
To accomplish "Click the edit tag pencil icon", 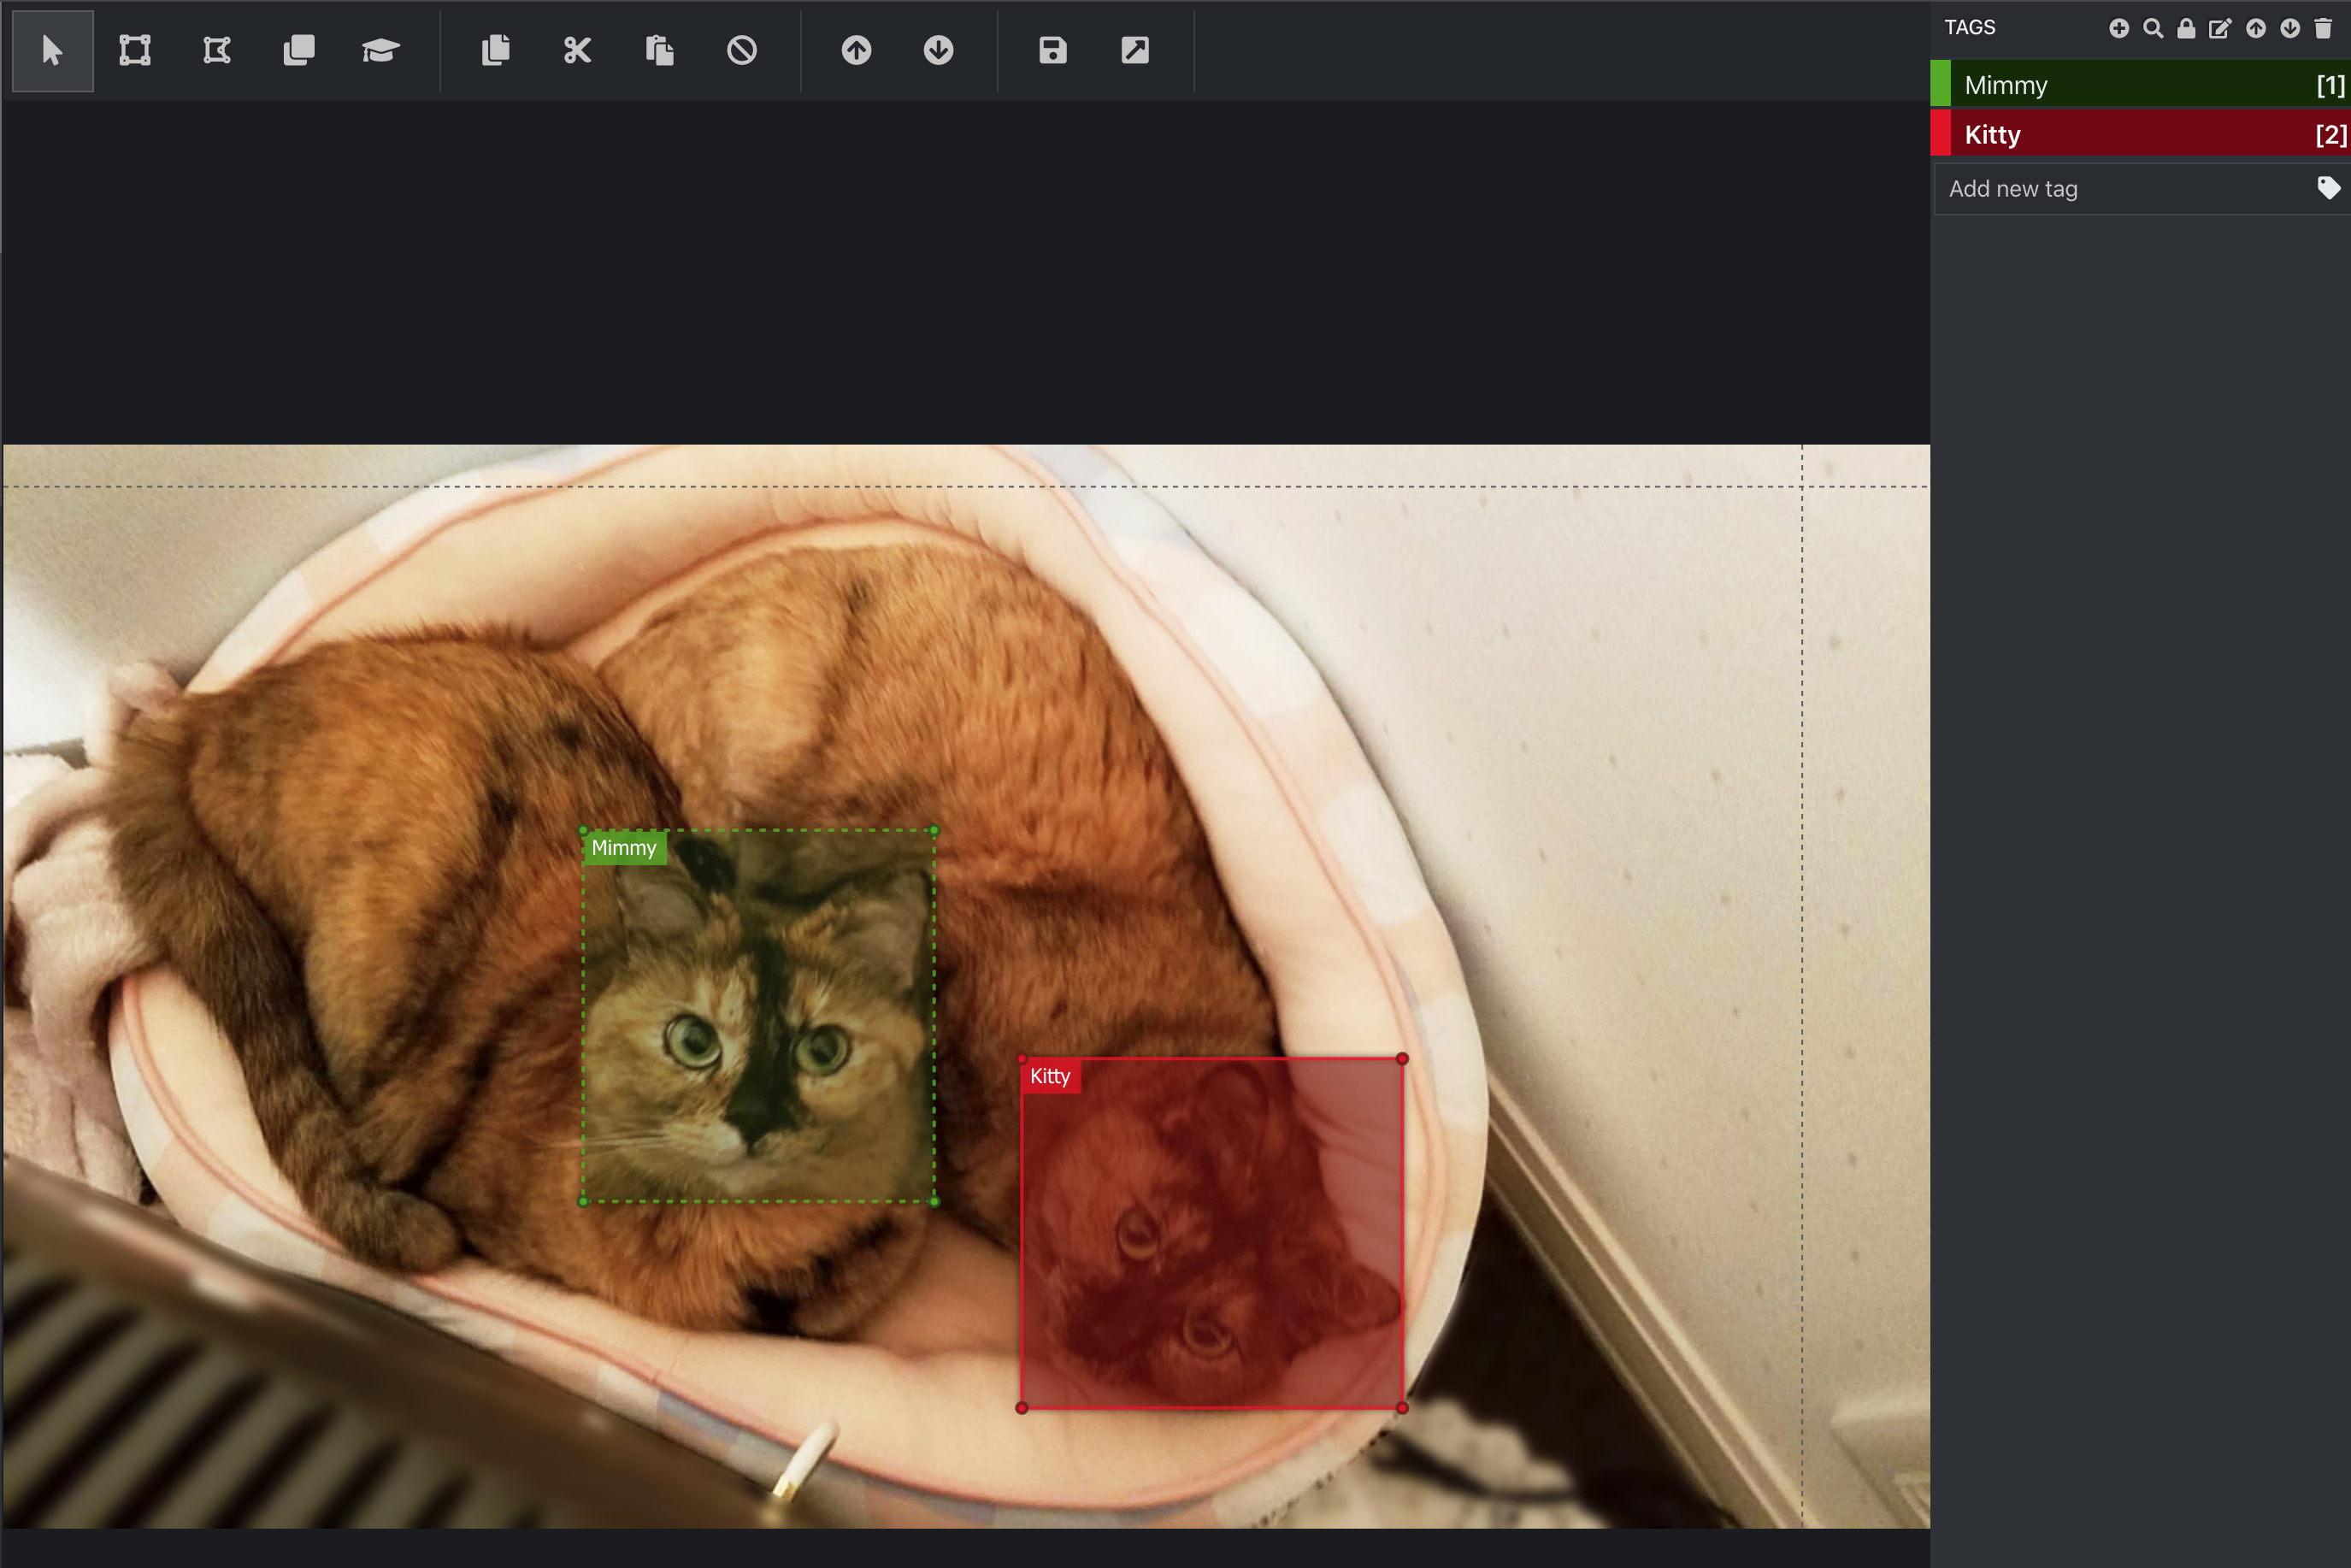I will (2219, 28).
